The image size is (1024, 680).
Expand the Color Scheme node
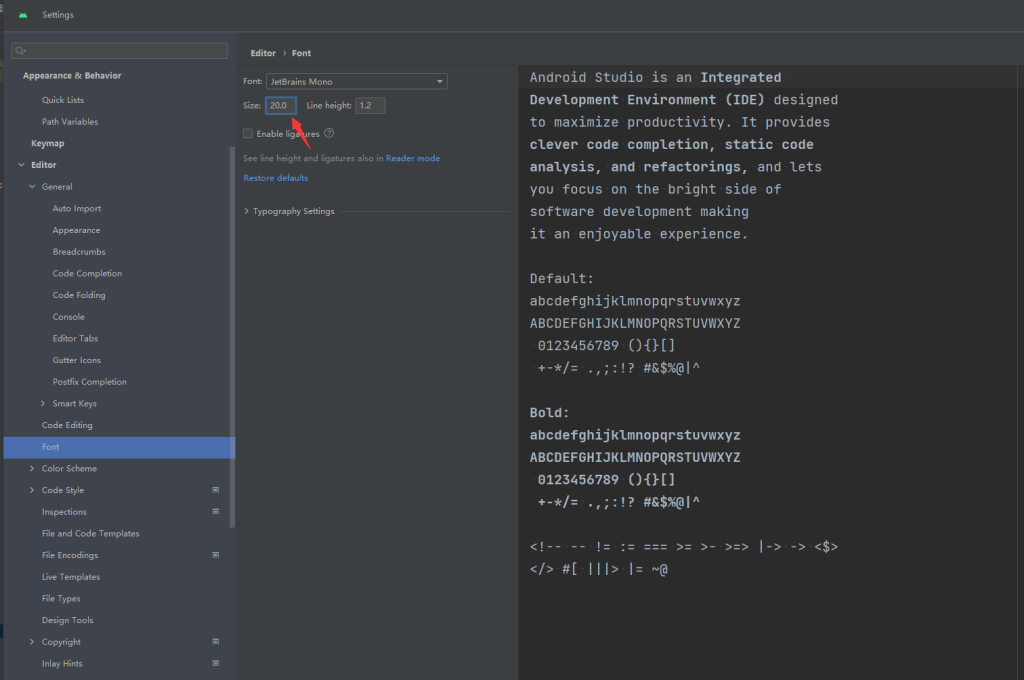click(x=32, y=468)
